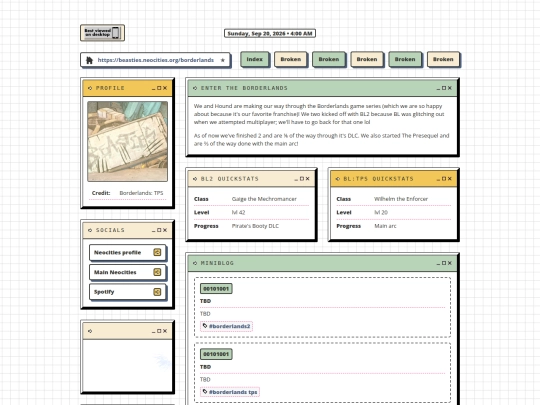This screenshot has height=405, width=540.
Task: Click the Miniblog window title icon
Action: tap(195, 263)
